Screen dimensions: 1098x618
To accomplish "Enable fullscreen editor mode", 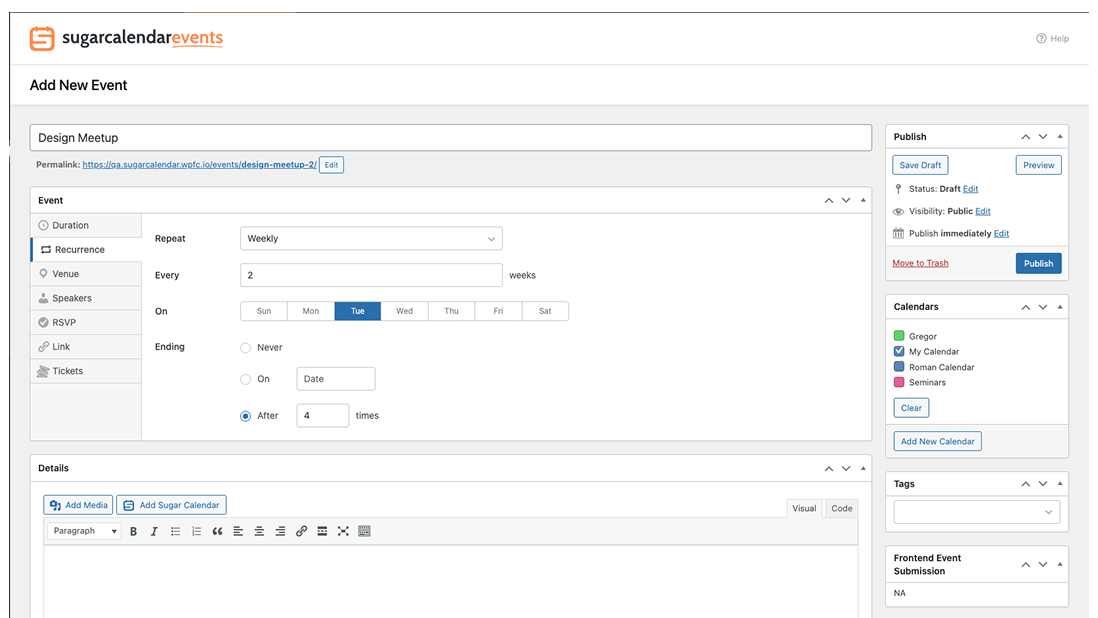I will [x=343, y=531].
